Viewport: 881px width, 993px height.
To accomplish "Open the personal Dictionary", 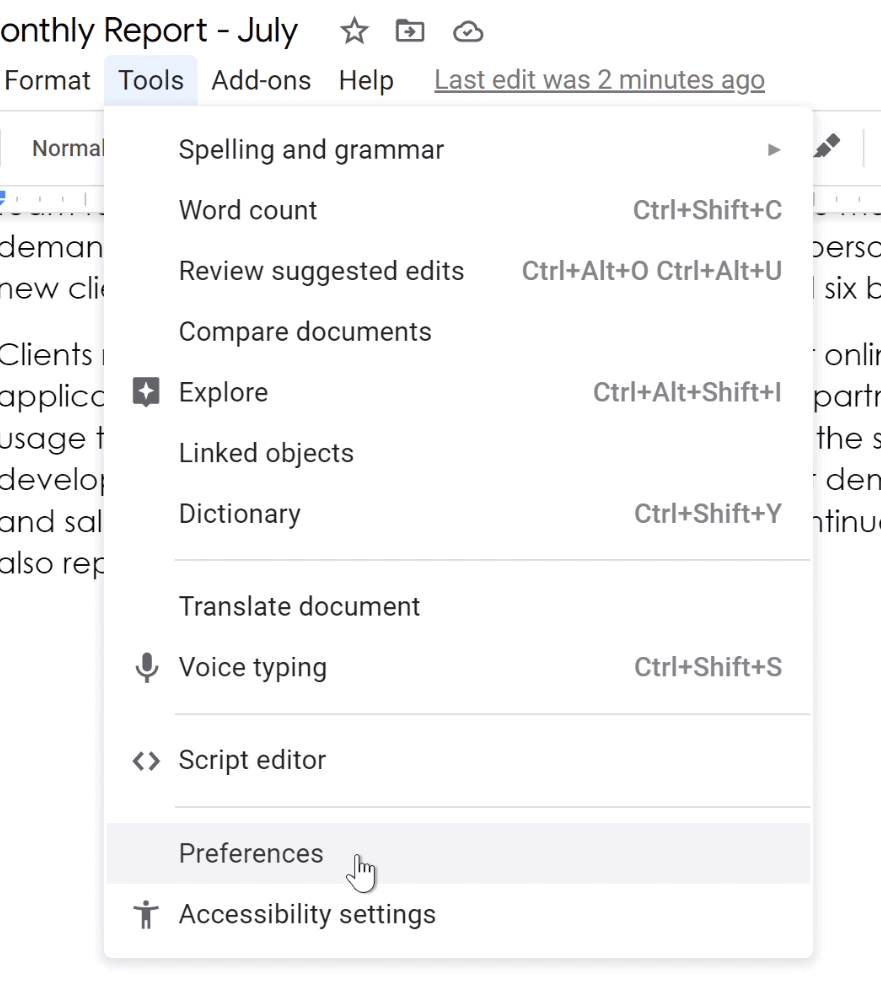I will coord(239,513).
